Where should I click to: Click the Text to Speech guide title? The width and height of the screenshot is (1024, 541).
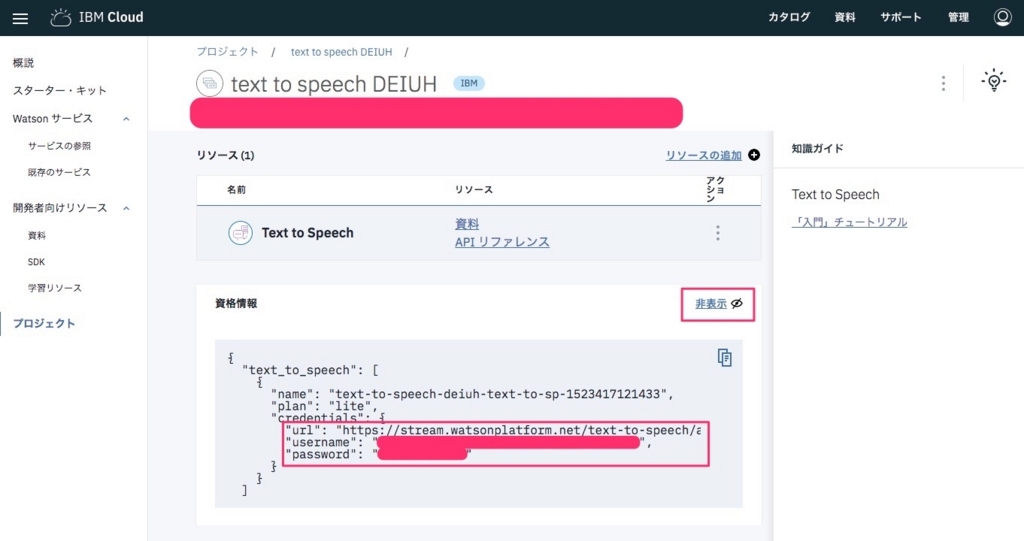click(835, 195)
